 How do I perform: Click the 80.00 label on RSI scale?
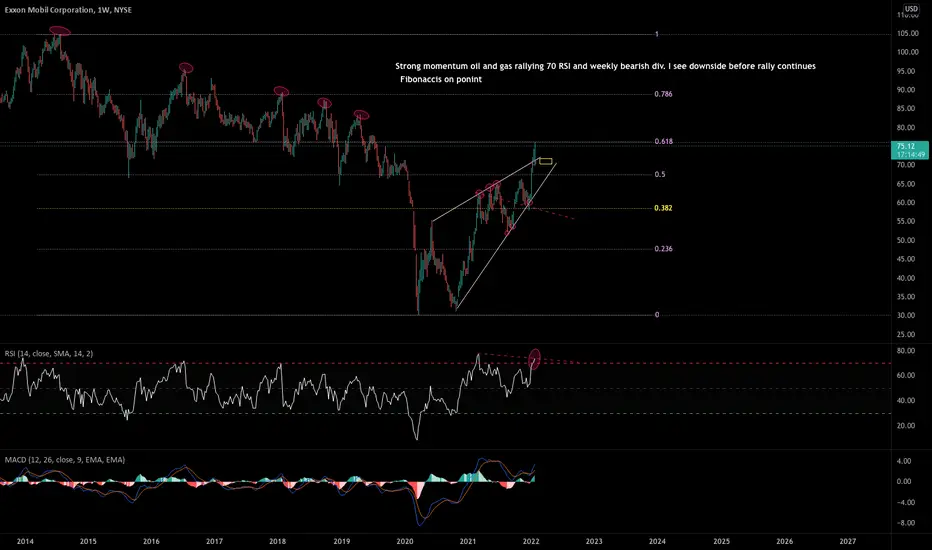908,351
